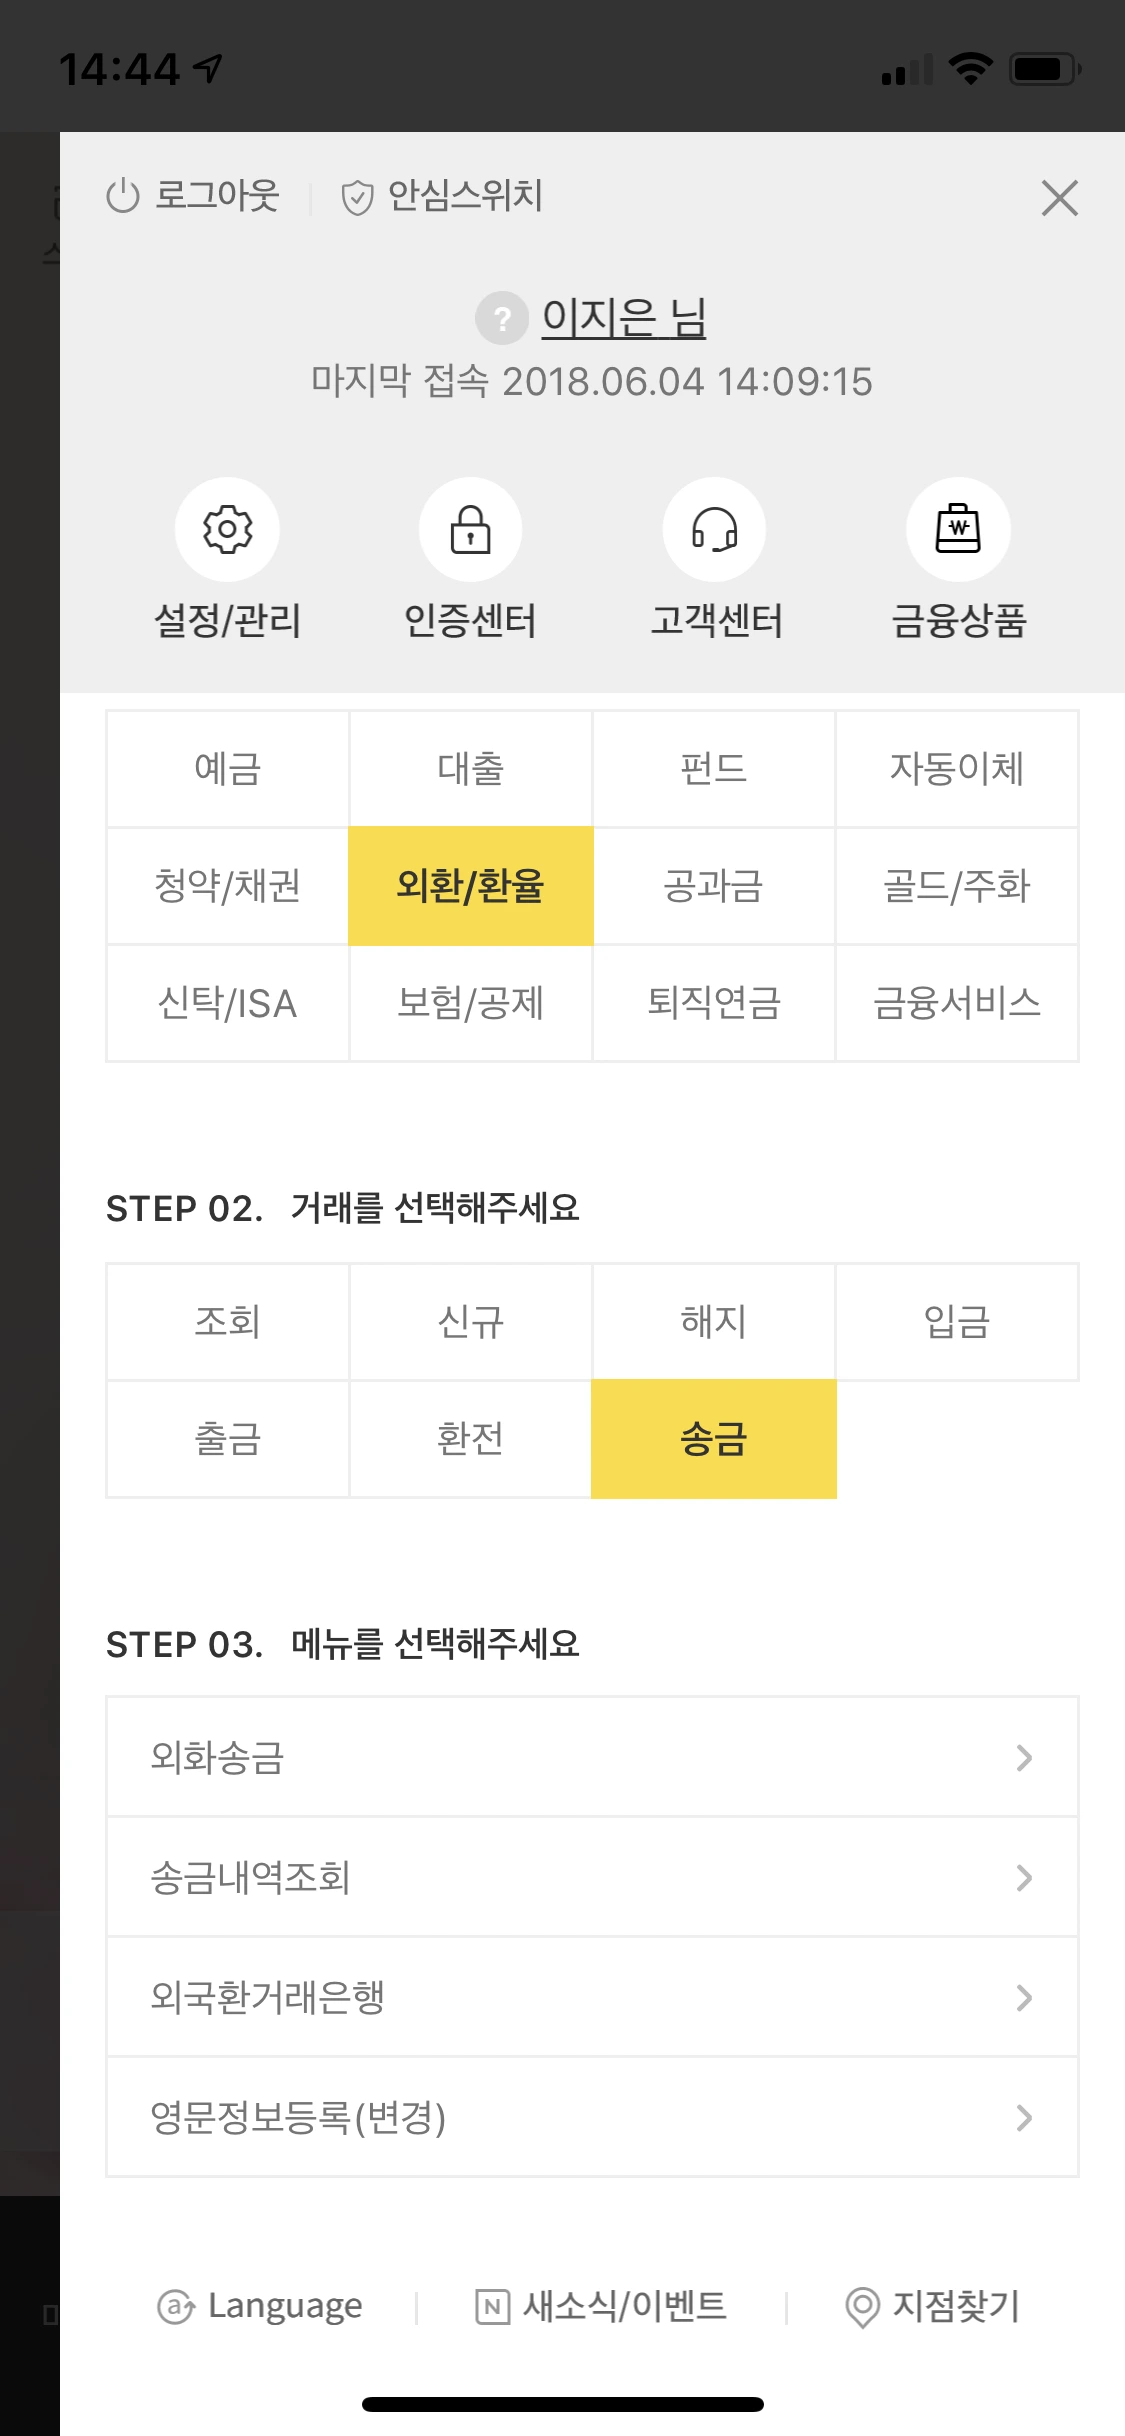Close the side menu panel
Screen dimensions: 1125x2436
tap(1059, 198)
